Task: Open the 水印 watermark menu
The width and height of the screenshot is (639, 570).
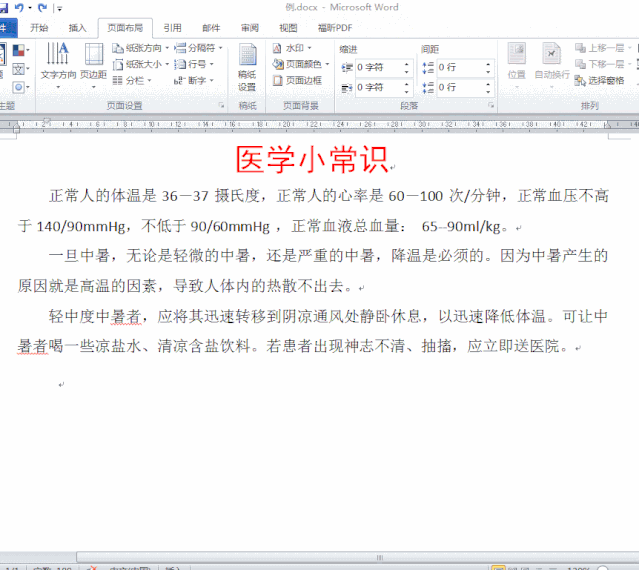Action: click(292, 48)
